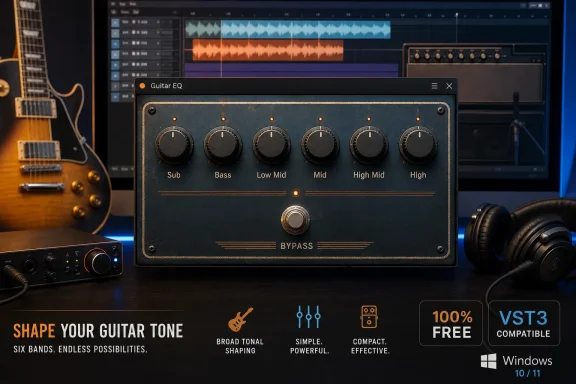This screenshot has height=384, width=576.
Task: Click the pedal Compact Effective icon
Action: (369, 316)
